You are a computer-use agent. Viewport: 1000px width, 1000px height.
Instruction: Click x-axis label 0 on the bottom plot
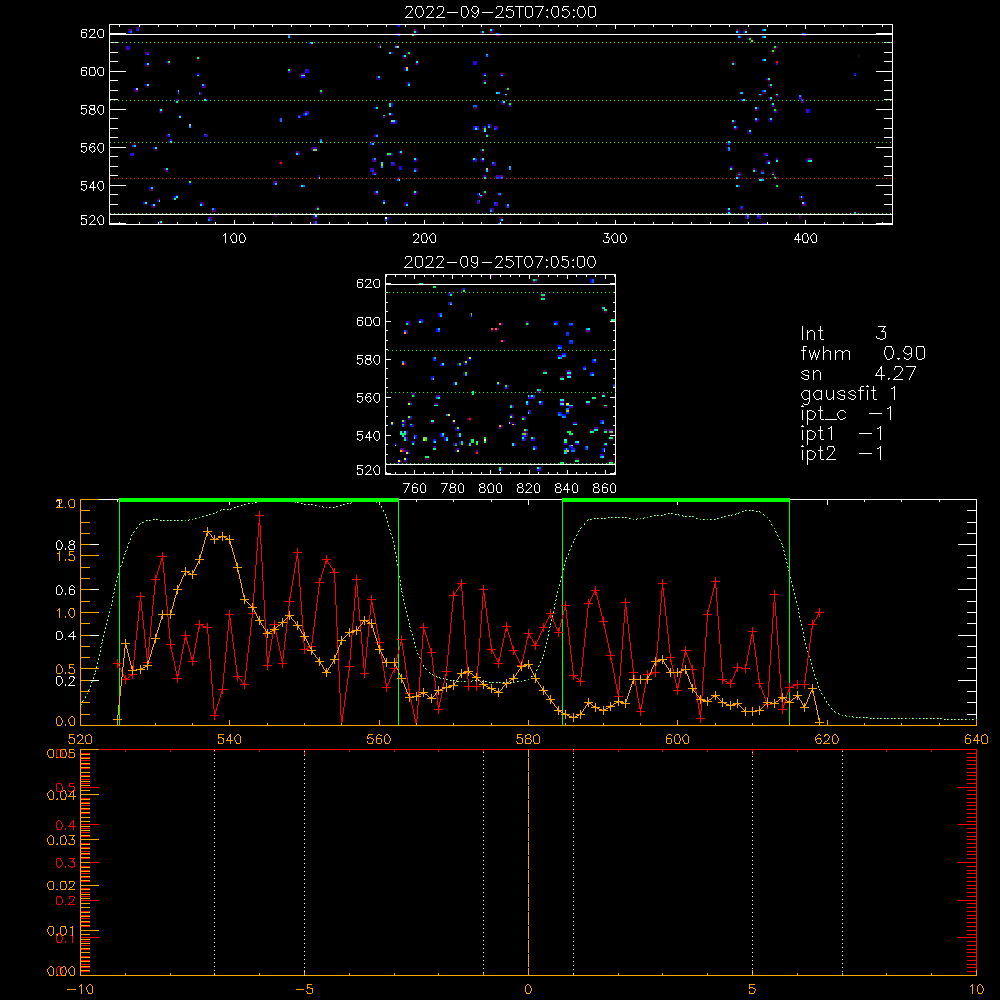(528, 990)
